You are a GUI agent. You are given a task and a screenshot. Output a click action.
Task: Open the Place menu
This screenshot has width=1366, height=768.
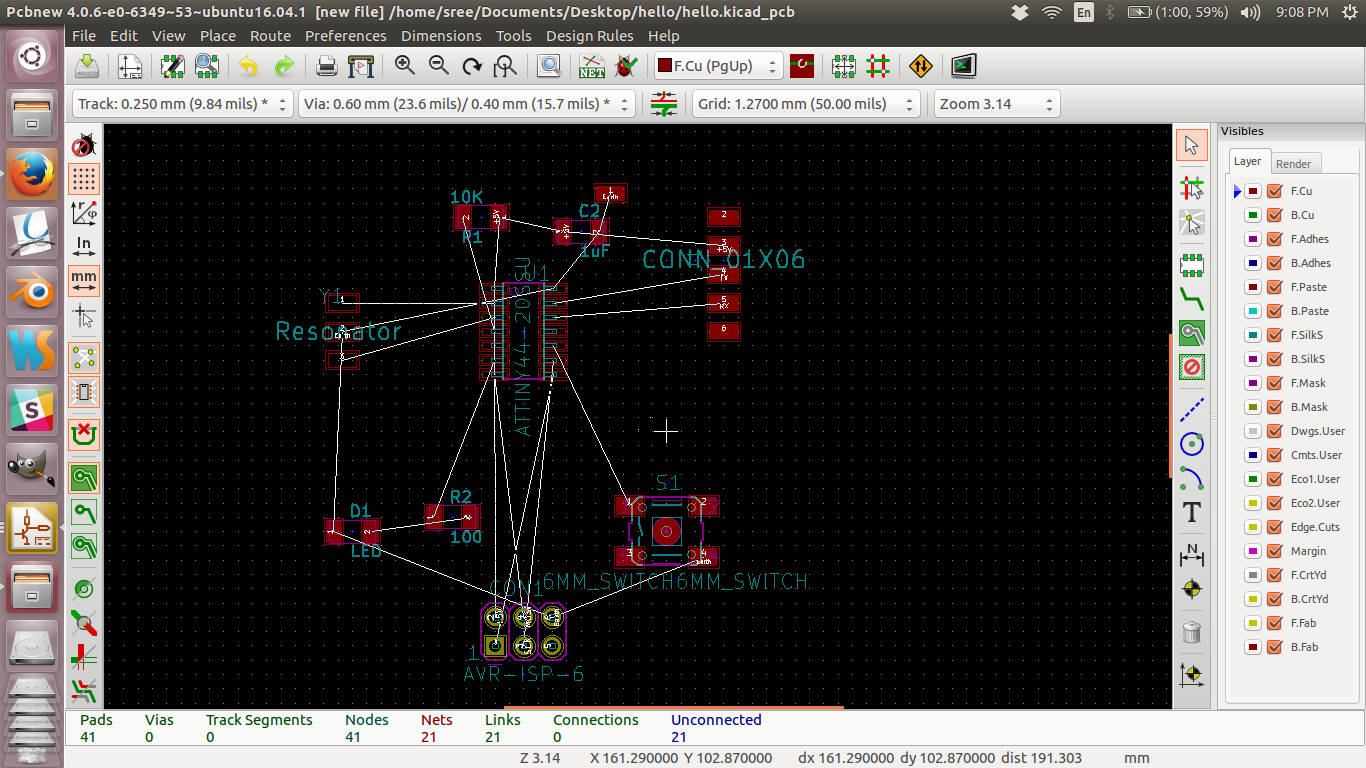coord(217,35)
